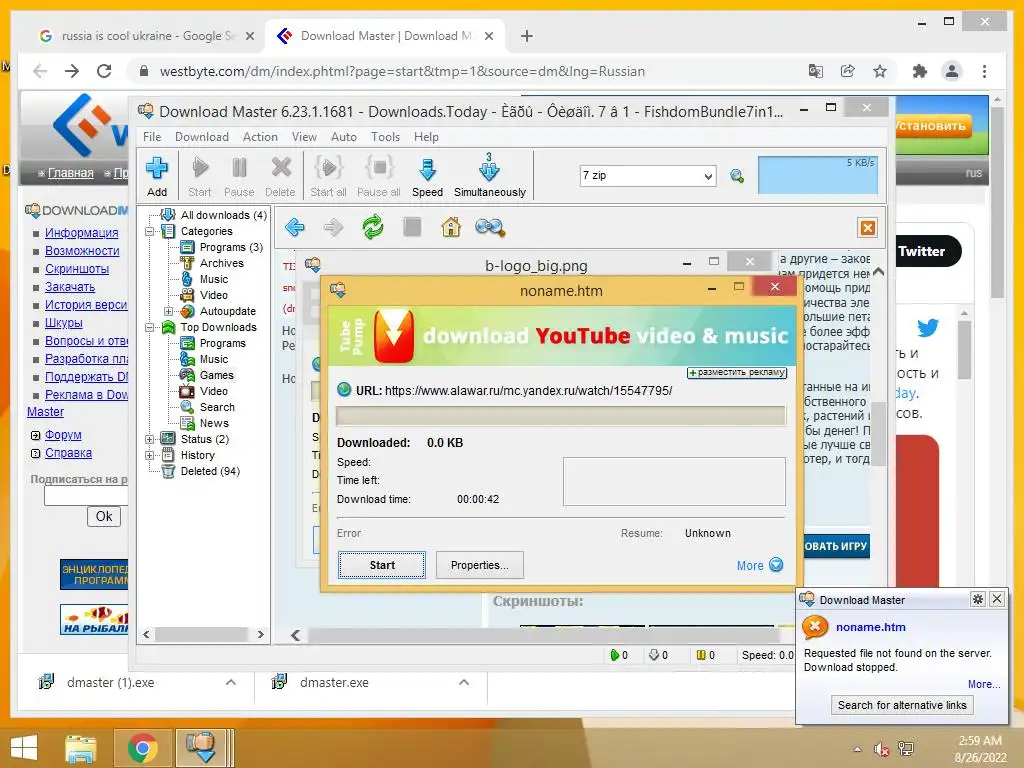1024x768 pixels.
Task: Click the Delete toolbar icon
Action: tap(280, 176)
